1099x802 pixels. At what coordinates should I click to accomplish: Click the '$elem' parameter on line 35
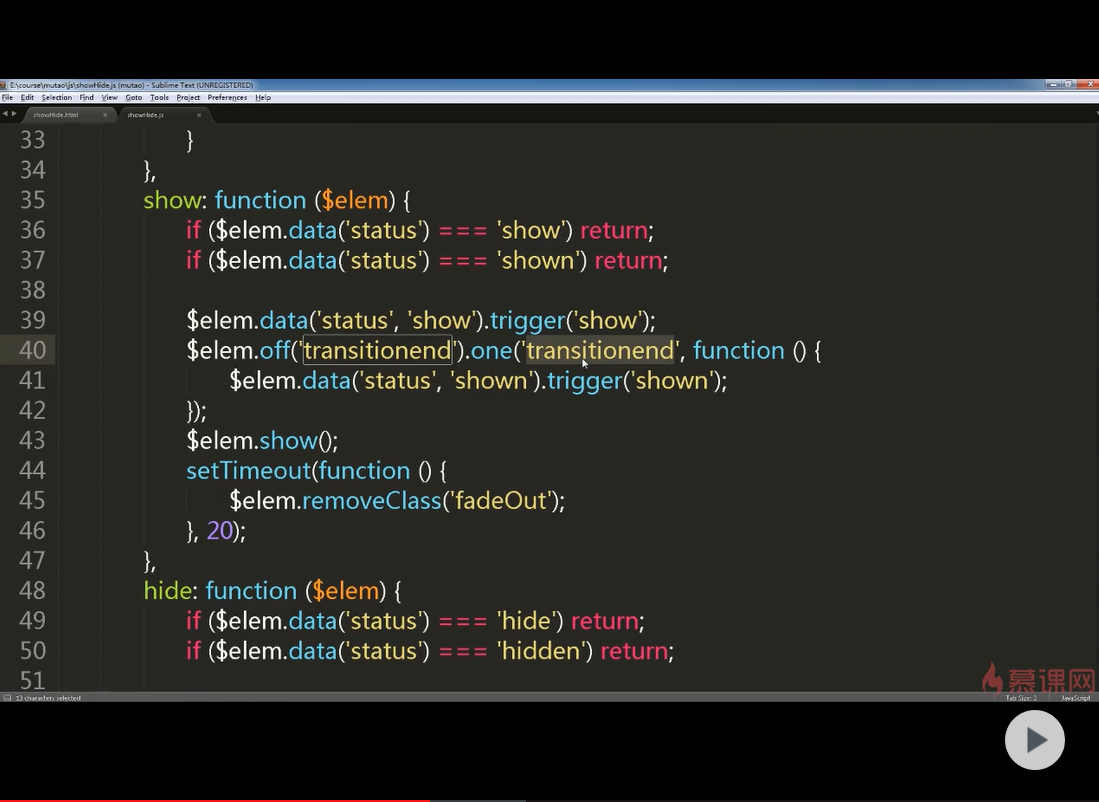355,200
